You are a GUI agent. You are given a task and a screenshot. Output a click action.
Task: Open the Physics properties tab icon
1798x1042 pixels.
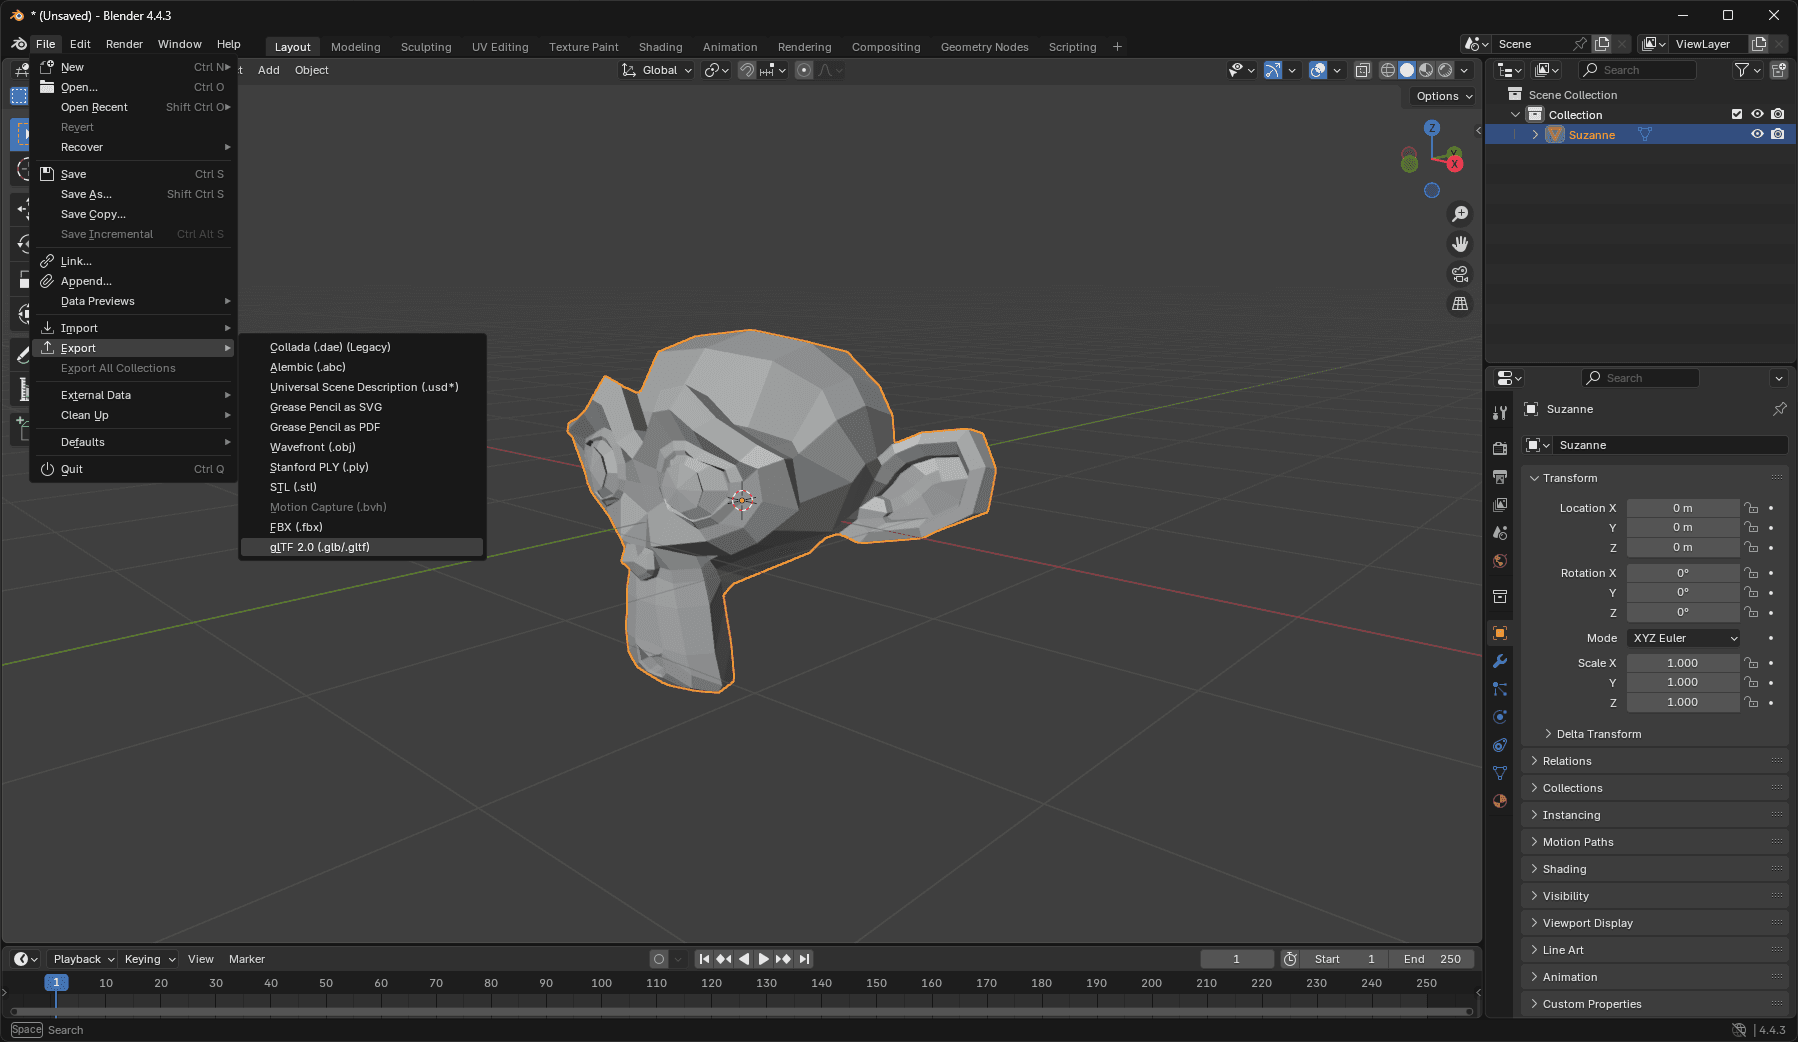click(1500, 717)
